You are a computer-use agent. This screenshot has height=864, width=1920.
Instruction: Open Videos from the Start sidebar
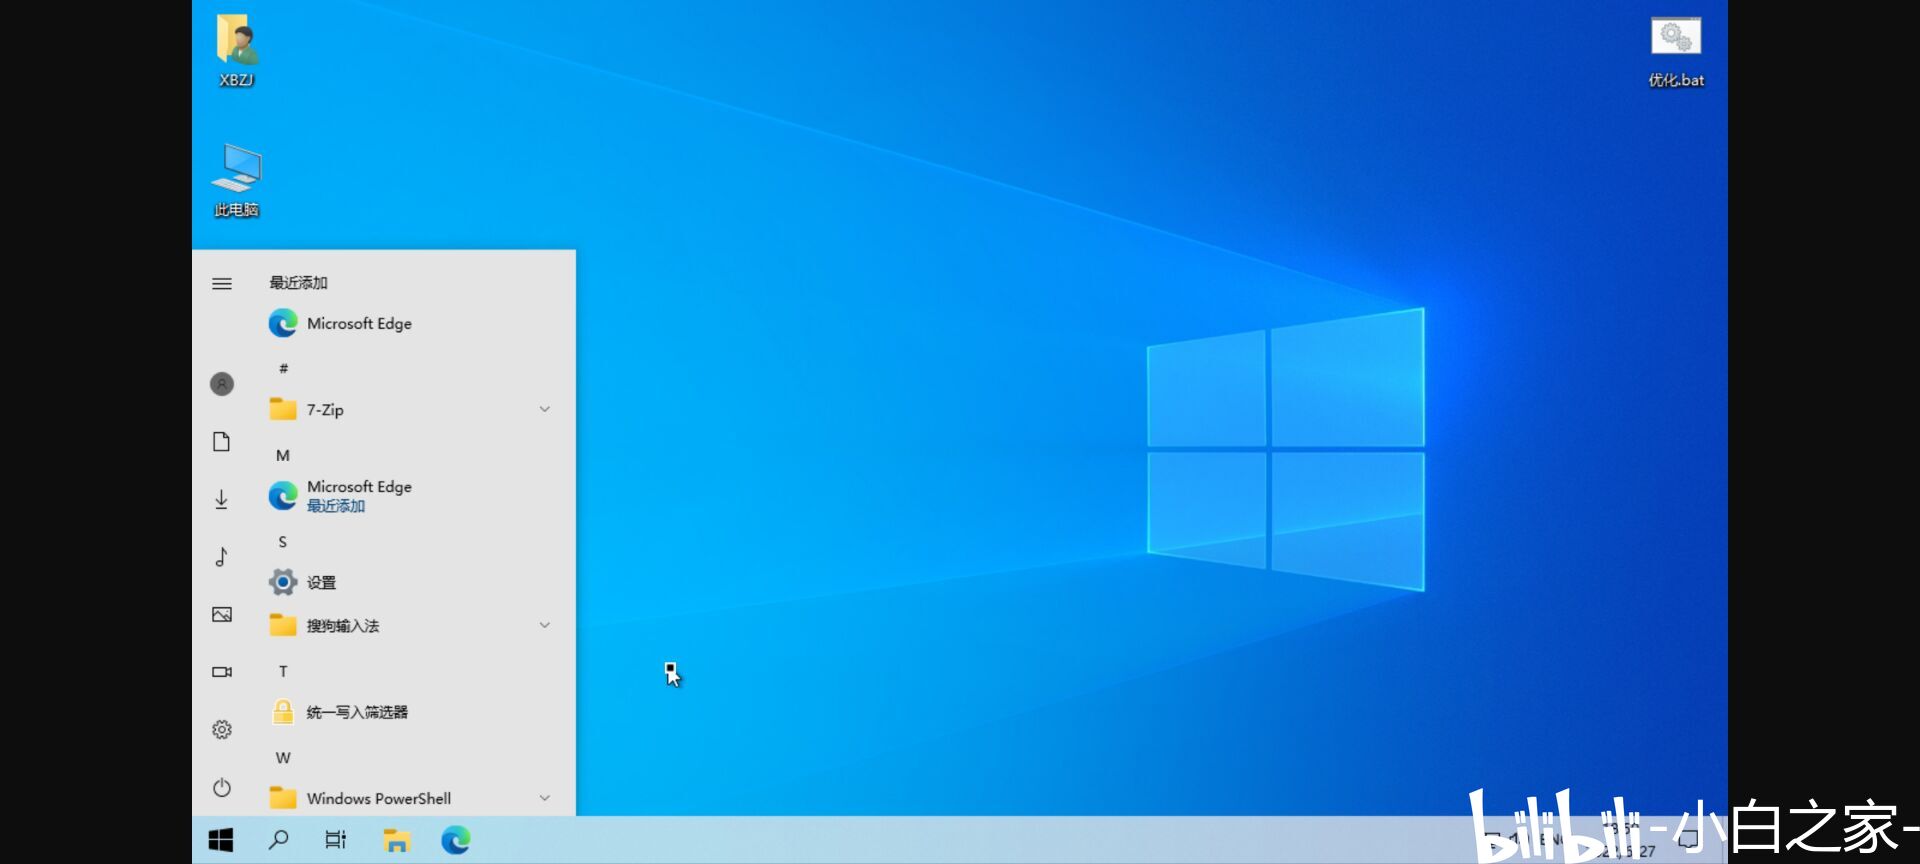coord(222,672)
